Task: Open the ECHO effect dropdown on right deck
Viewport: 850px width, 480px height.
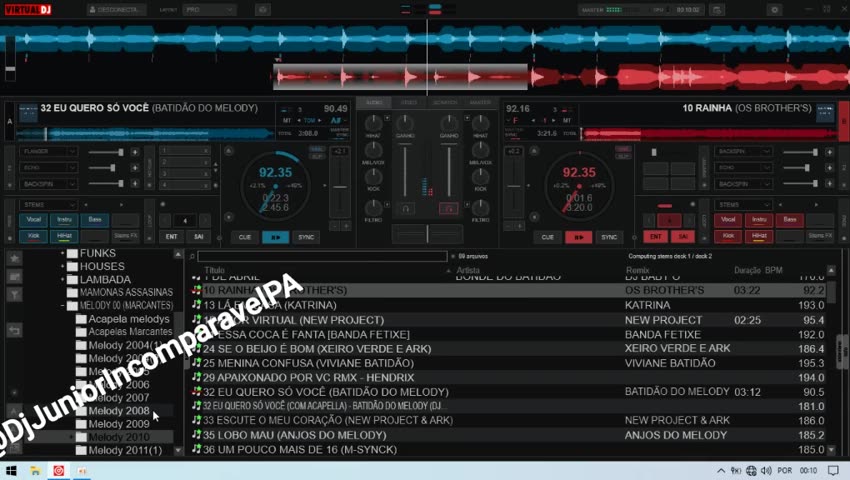Action: point(742,168)
